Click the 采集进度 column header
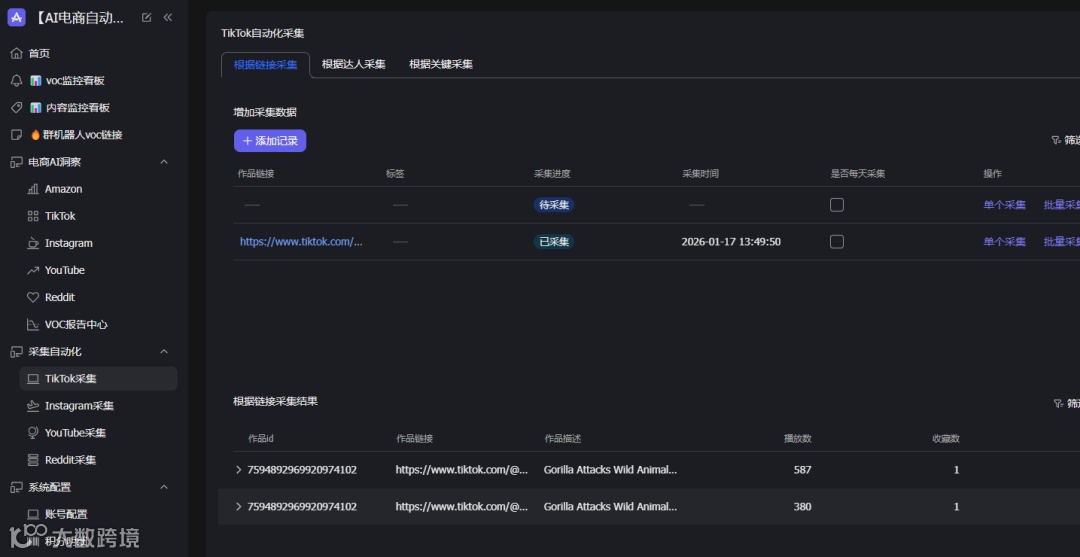The height and width of the screenshot is (557, 1080). pos(552,174)
